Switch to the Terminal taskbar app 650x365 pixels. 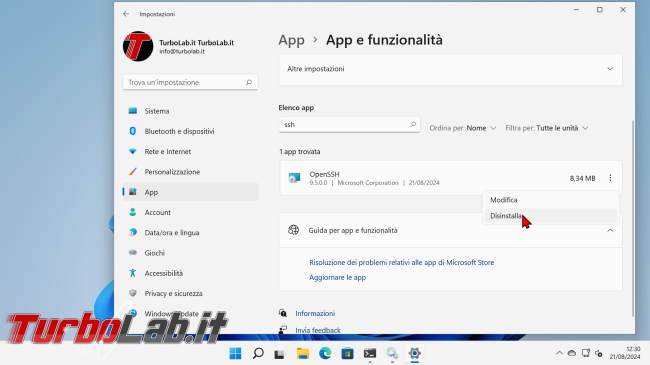pos(370,353)
